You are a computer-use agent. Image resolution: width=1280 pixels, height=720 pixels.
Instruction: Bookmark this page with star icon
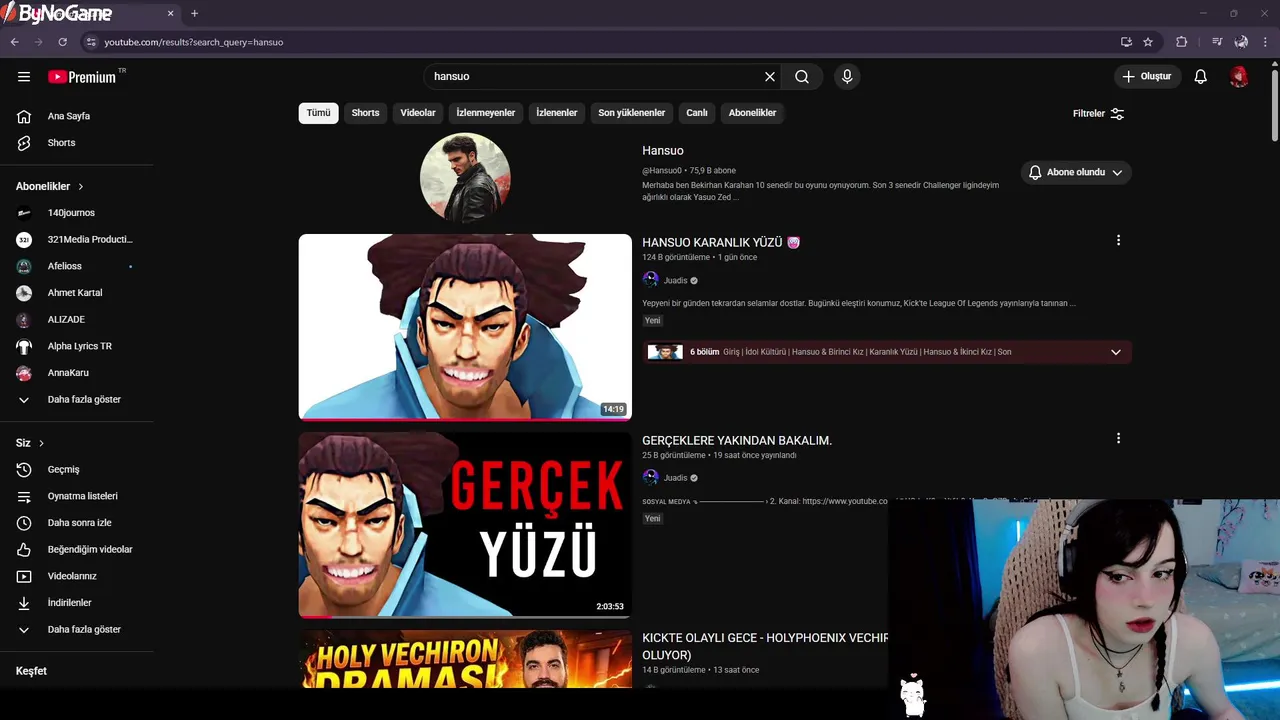1148,42
